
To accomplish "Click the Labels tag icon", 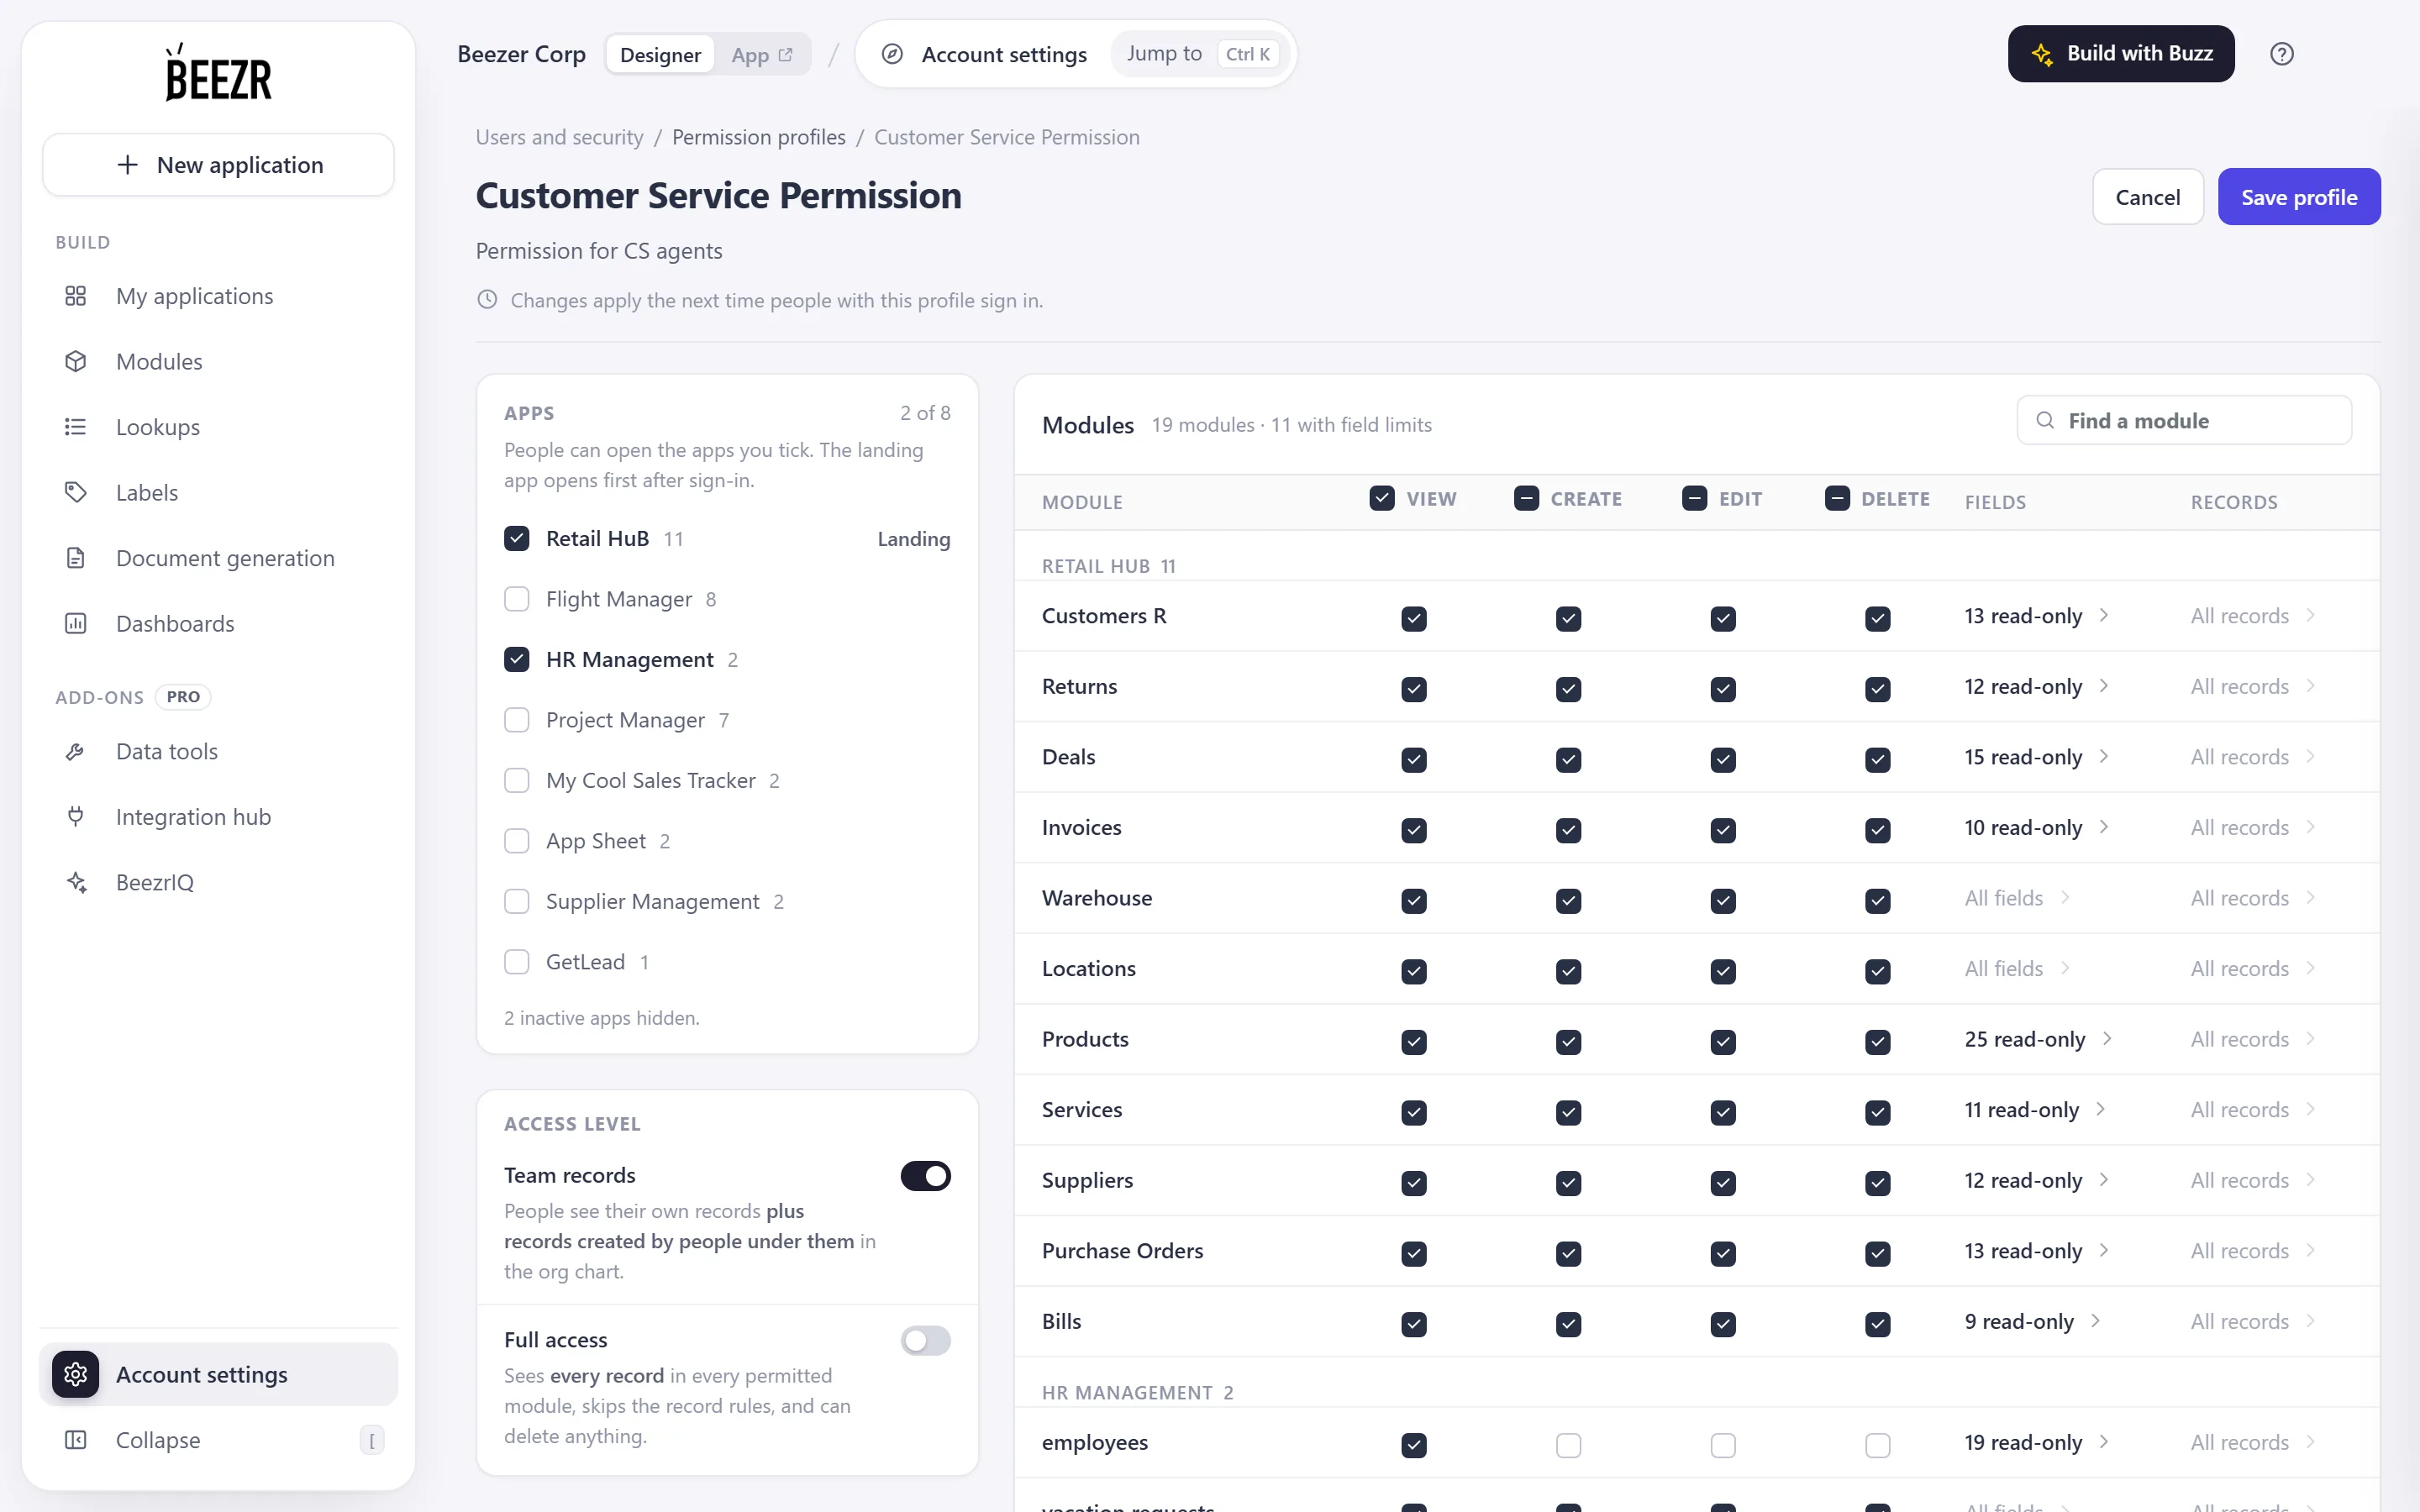I will pos(76,493).
